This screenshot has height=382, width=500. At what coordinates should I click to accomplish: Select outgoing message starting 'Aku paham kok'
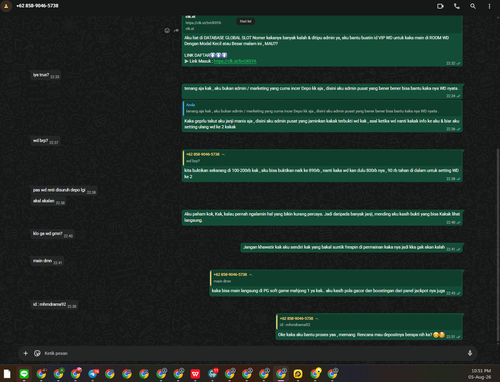click(x=322, y=218)
